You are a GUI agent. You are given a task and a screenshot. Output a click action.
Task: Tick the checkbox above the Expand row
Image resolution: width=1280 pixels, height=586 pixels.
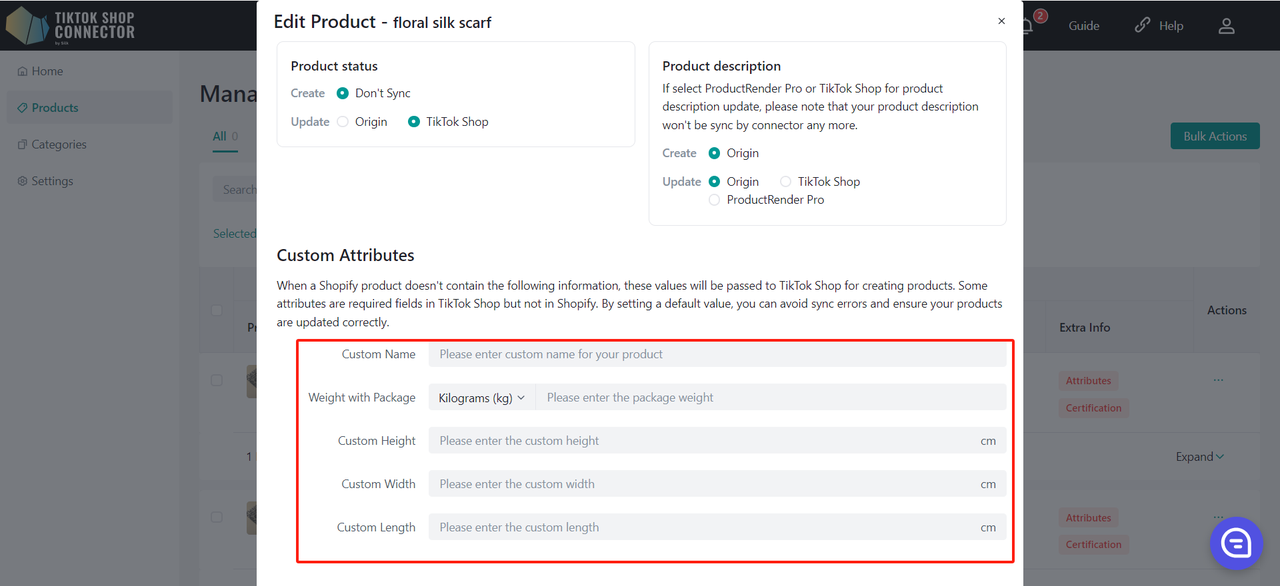[216, 380]
